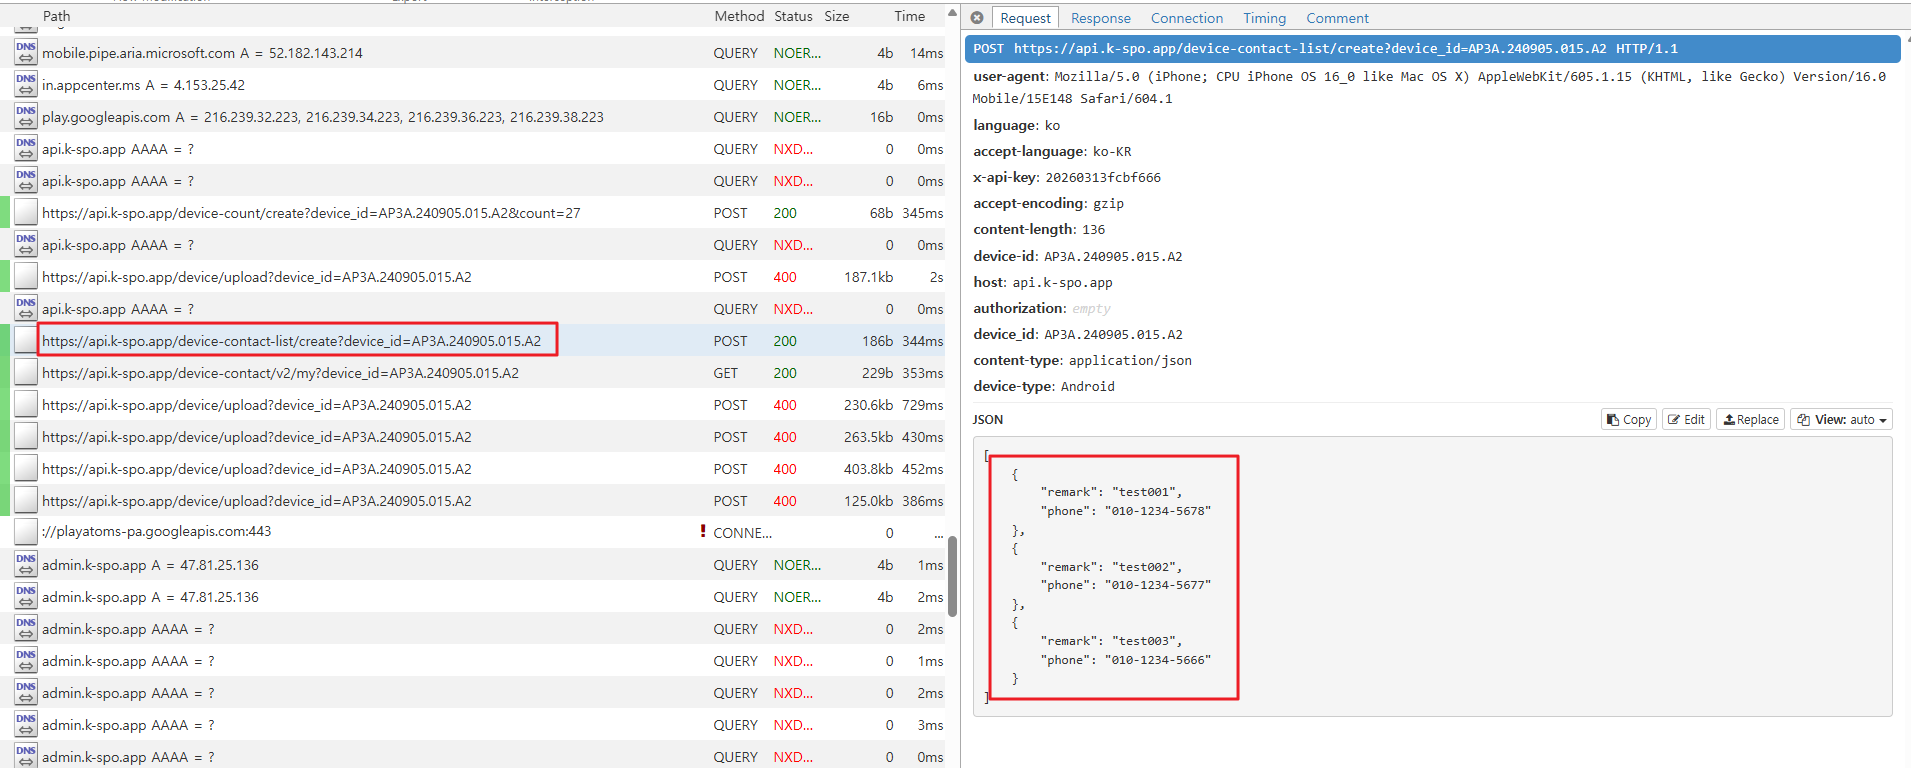
Task: Click the red error mark on playatoms-pa row
Action: click(x=703, y=532)
